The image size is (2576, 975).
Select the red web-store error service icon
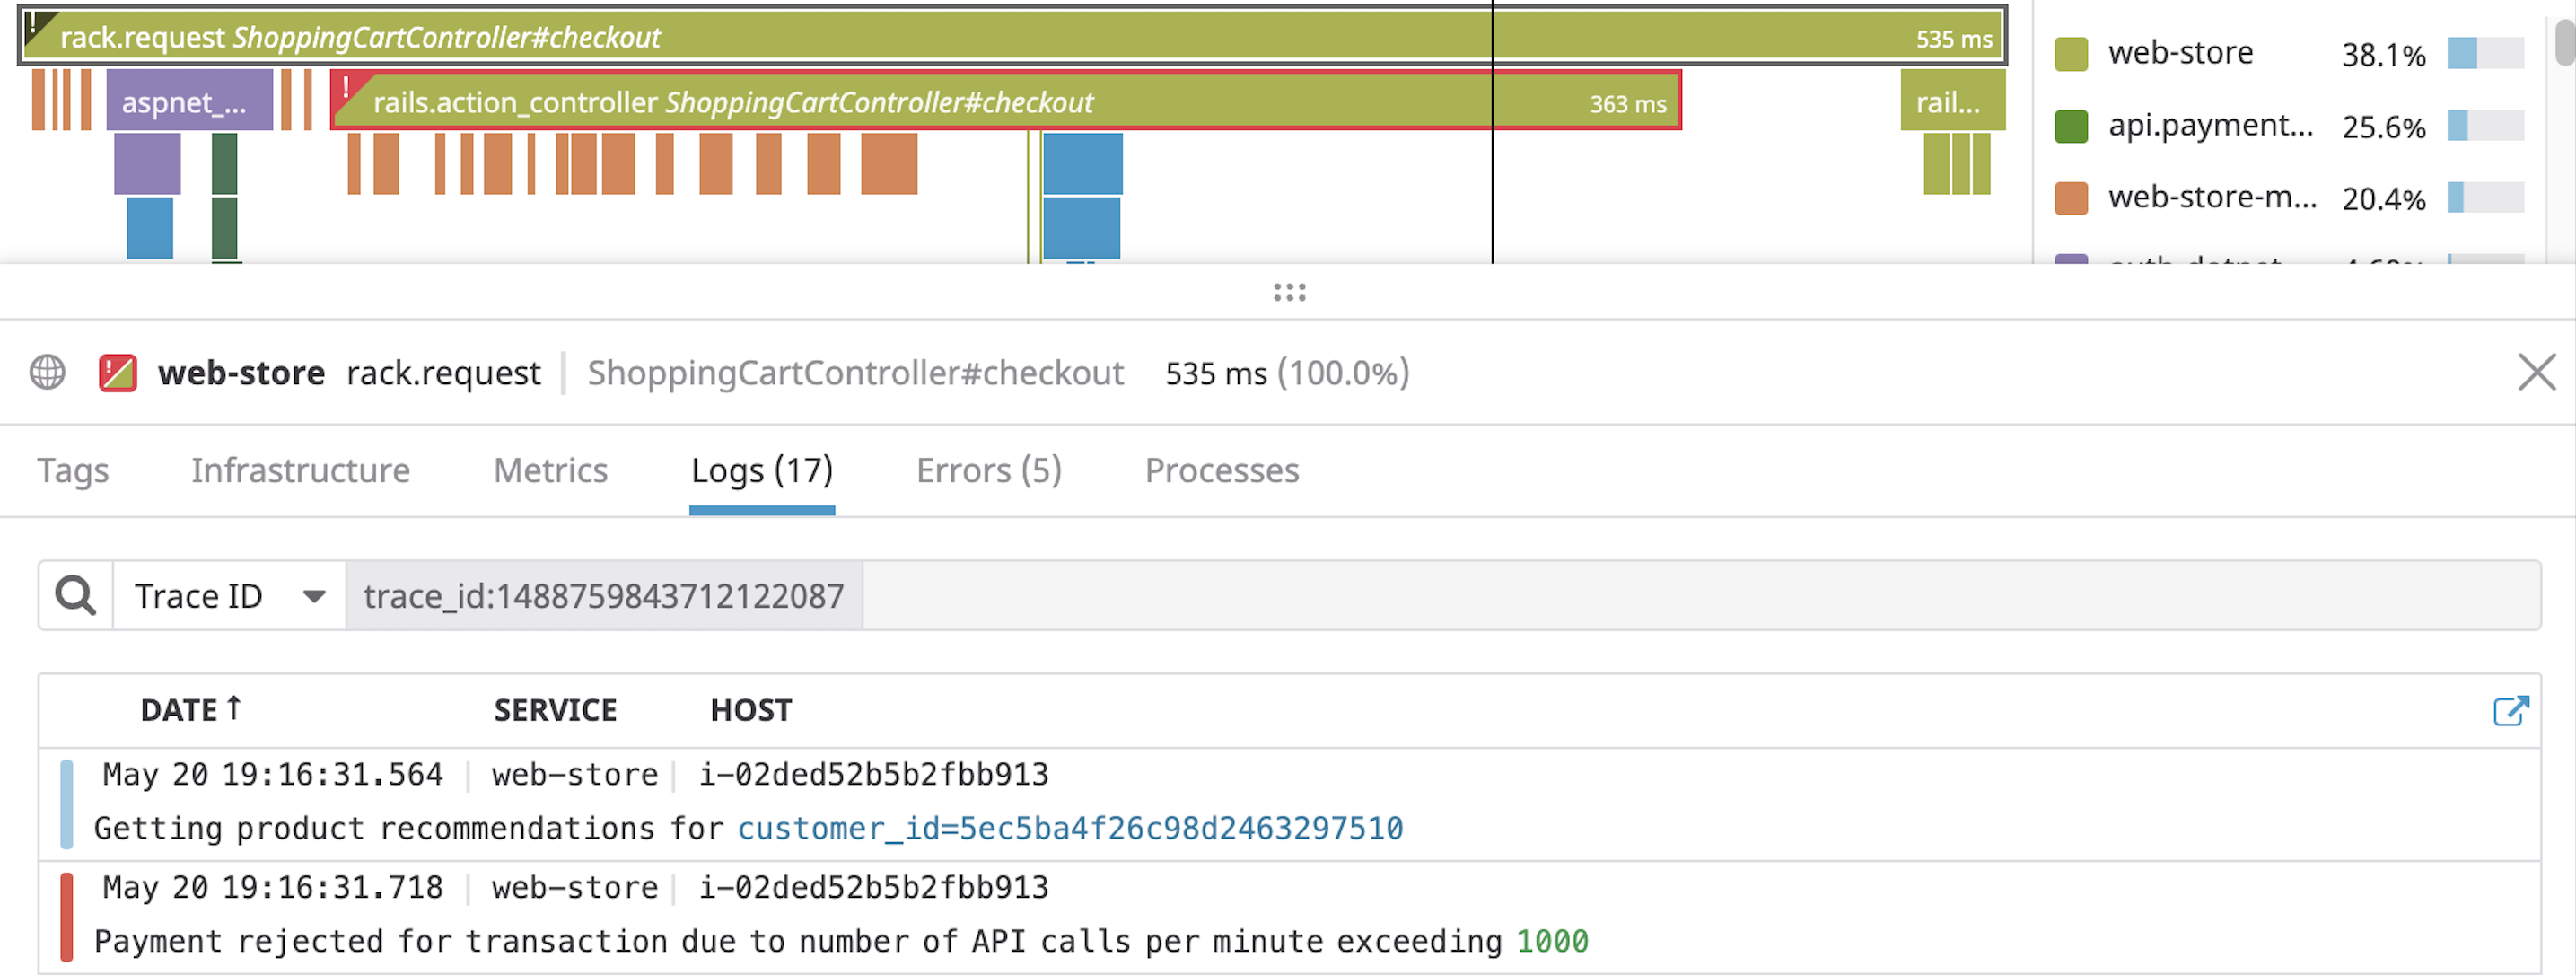click(116, 372)
